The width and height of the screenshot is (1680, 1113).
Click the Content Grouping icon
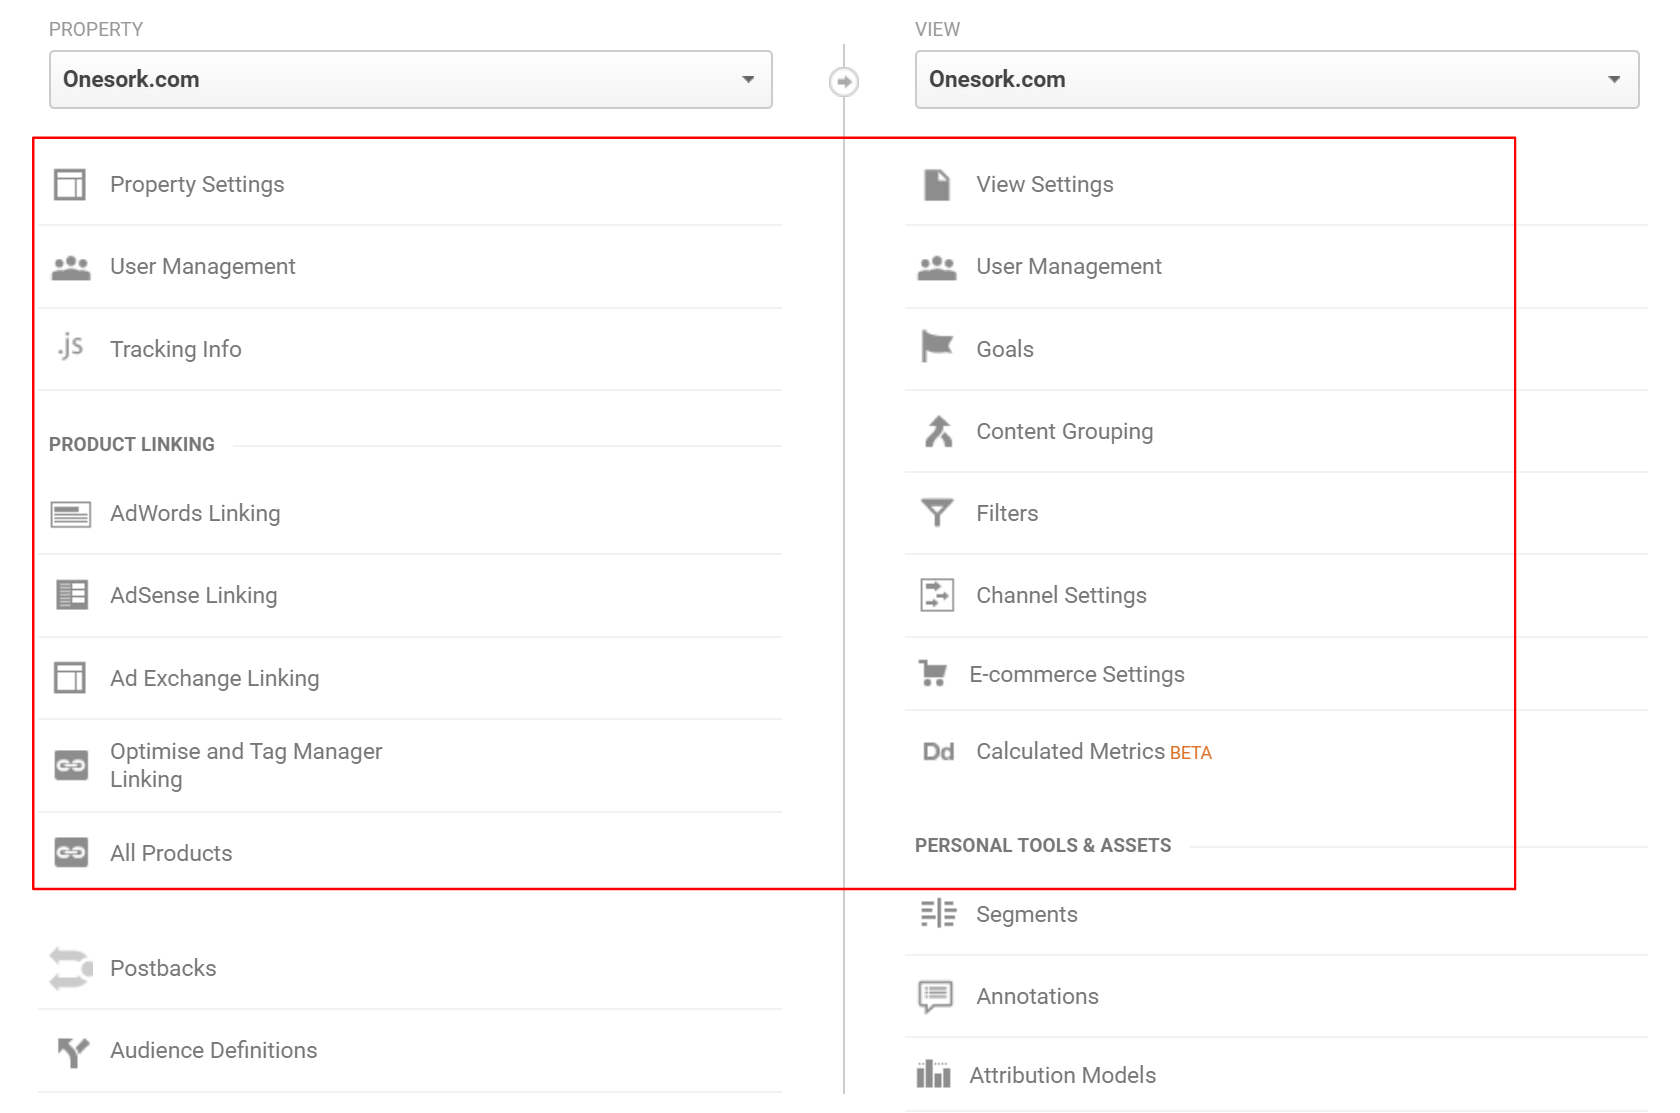tap(938, 431)
